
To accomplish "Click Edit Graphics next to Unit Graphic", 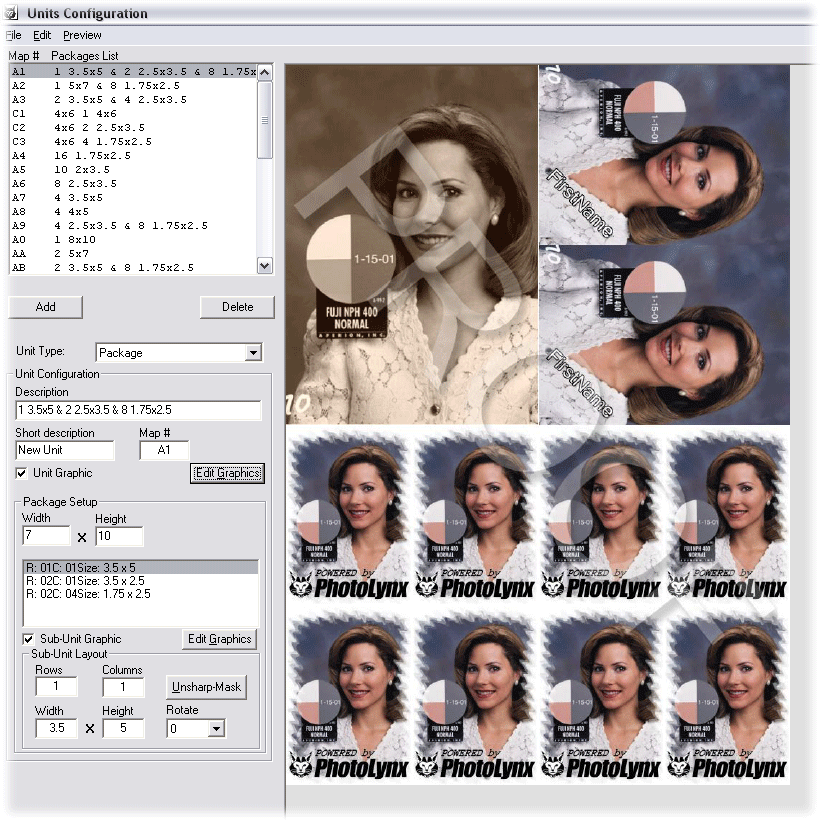I will 227,473.
